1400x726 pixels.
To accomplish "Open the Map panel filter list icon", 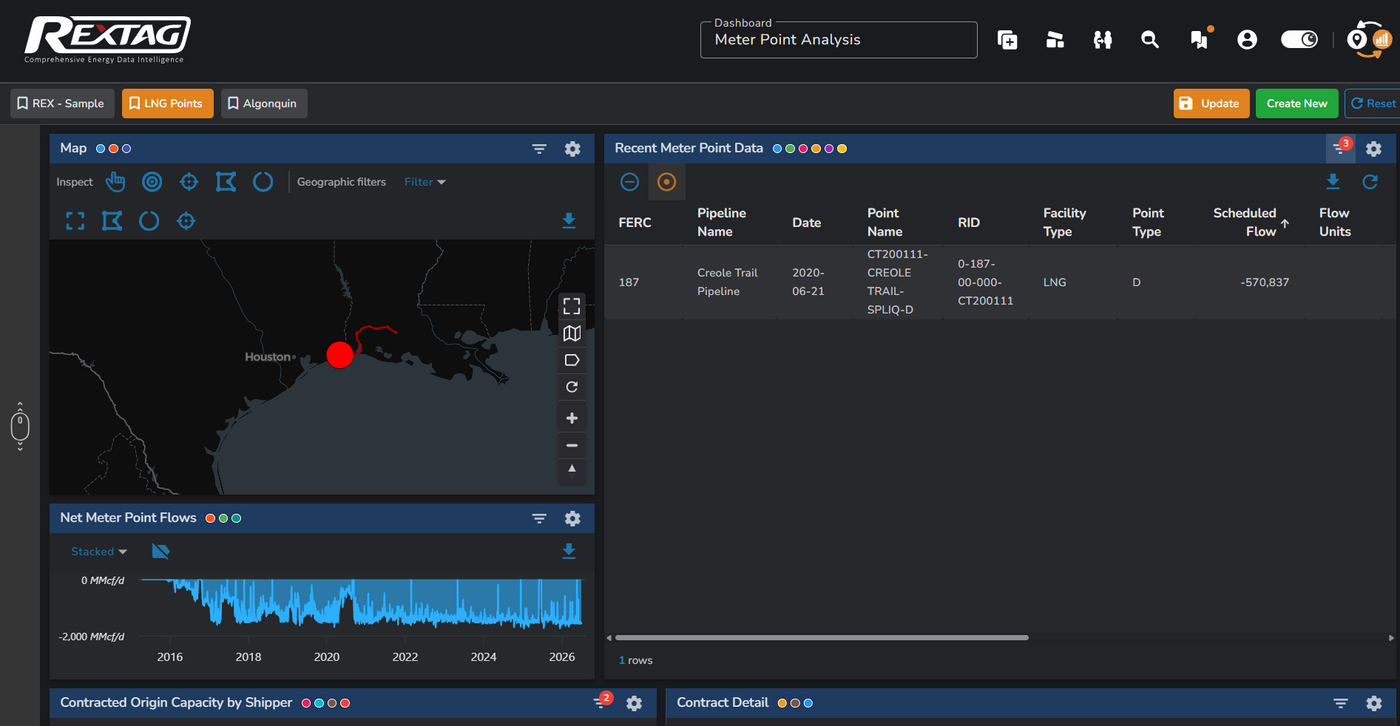I will pos(539,149).
